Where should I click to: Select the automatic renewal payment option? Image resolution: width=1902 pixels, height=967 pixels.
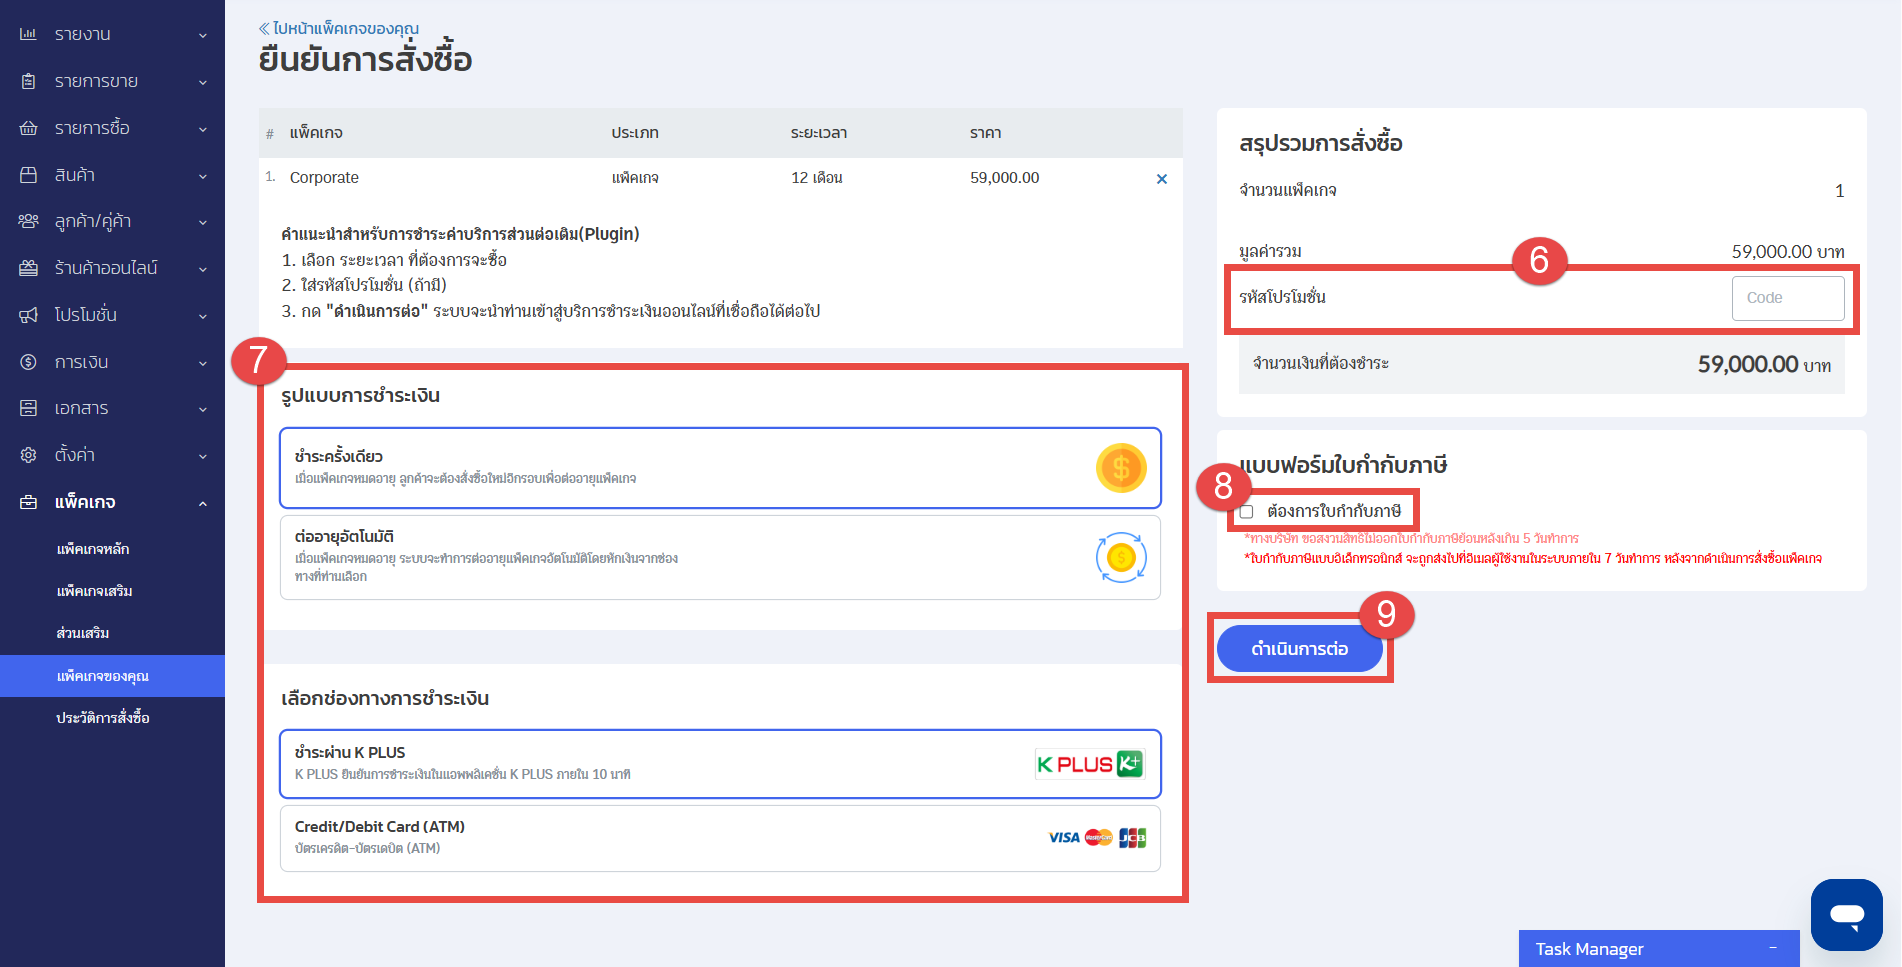click(720, 557)
